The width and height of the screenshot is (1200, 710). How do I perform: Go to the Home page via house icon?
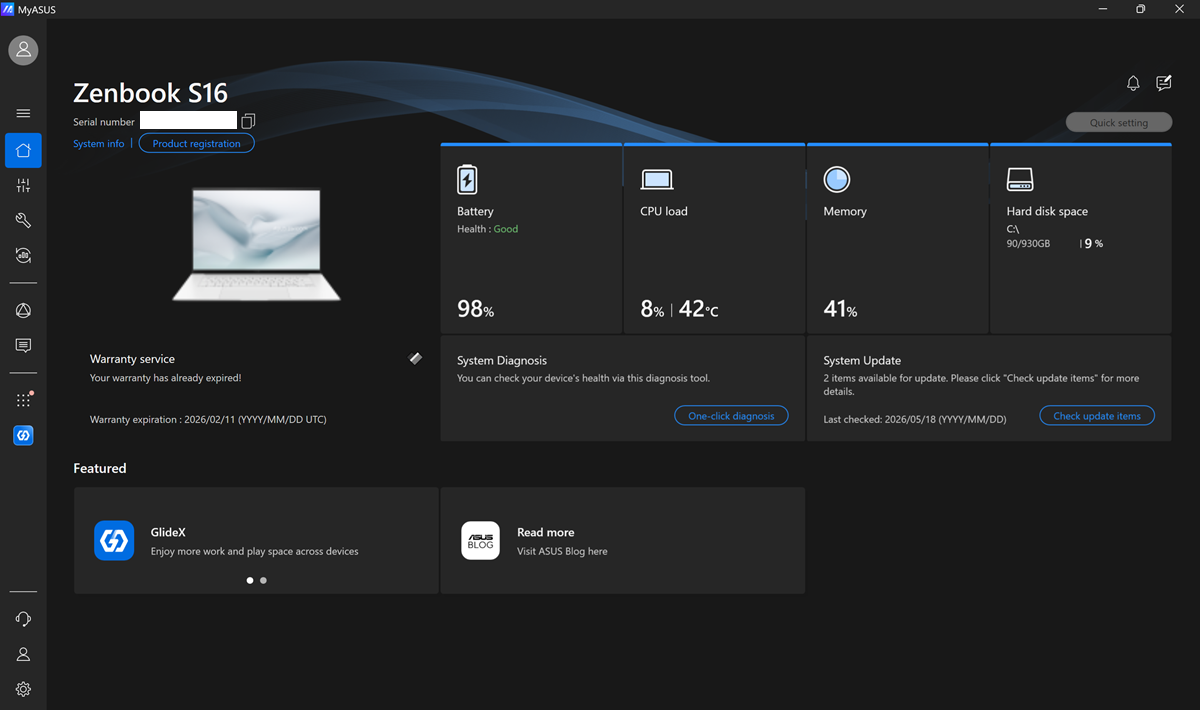[23, 151]
